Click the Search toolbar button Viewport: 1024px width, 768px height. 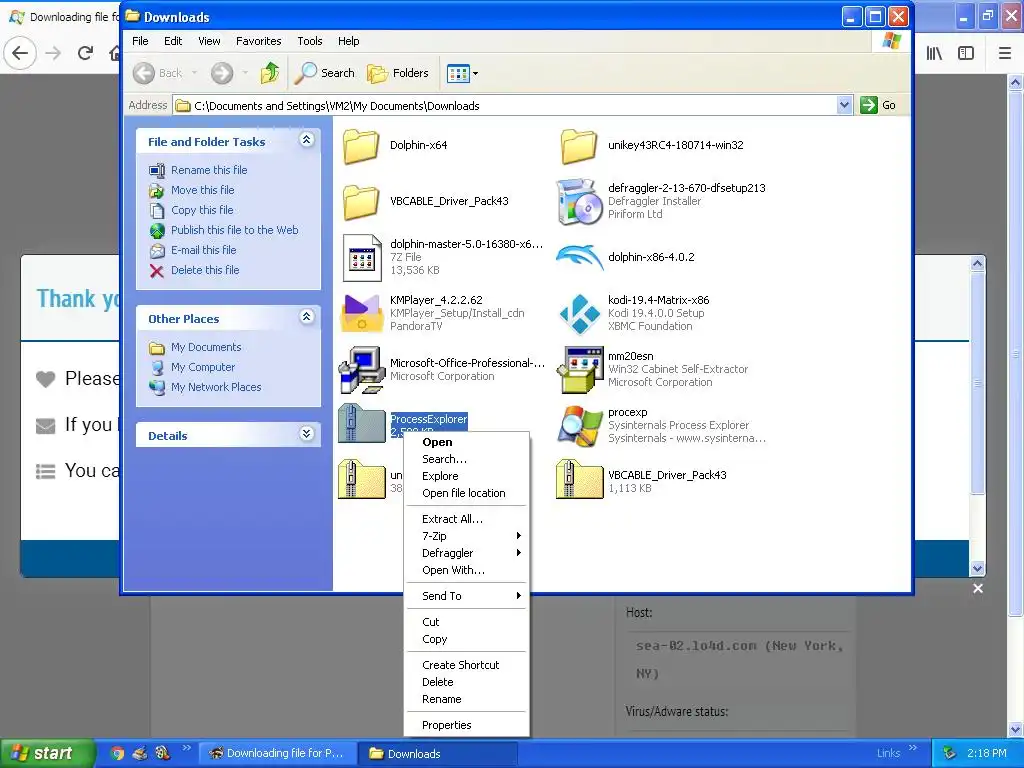coord(325,73)
